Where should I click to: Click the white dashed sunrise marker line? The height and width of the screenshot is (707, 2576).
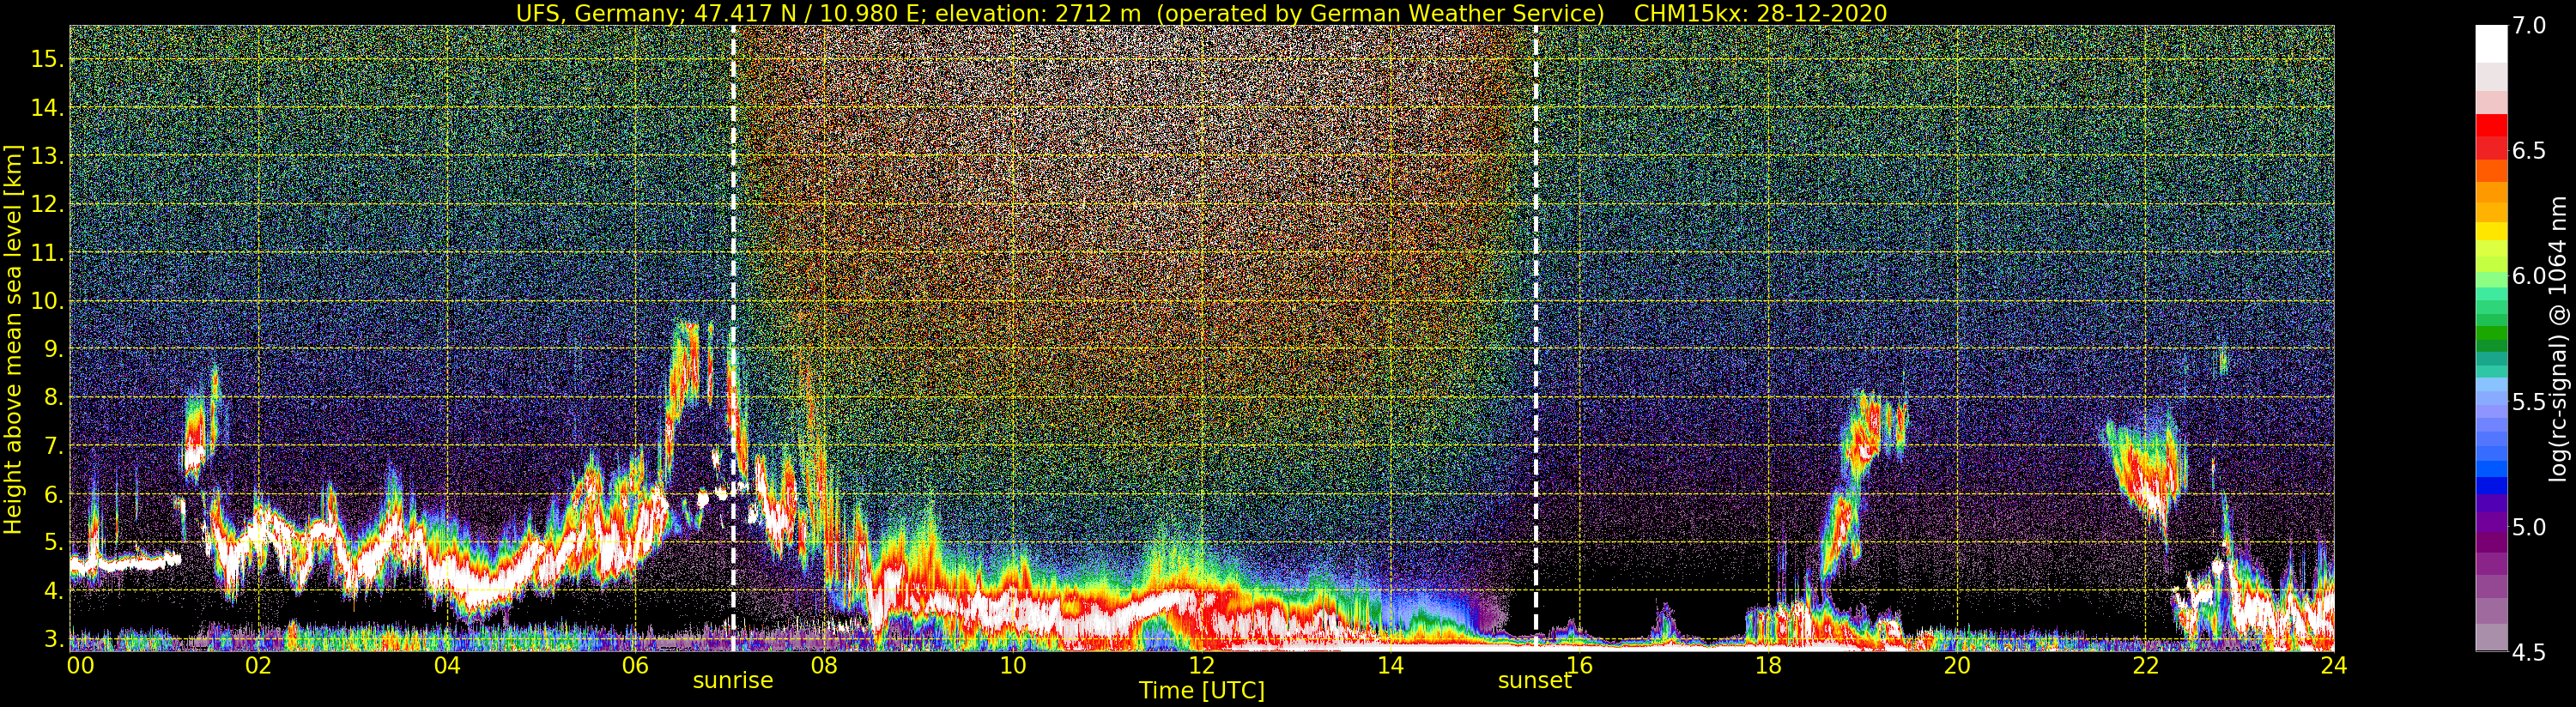733,340
